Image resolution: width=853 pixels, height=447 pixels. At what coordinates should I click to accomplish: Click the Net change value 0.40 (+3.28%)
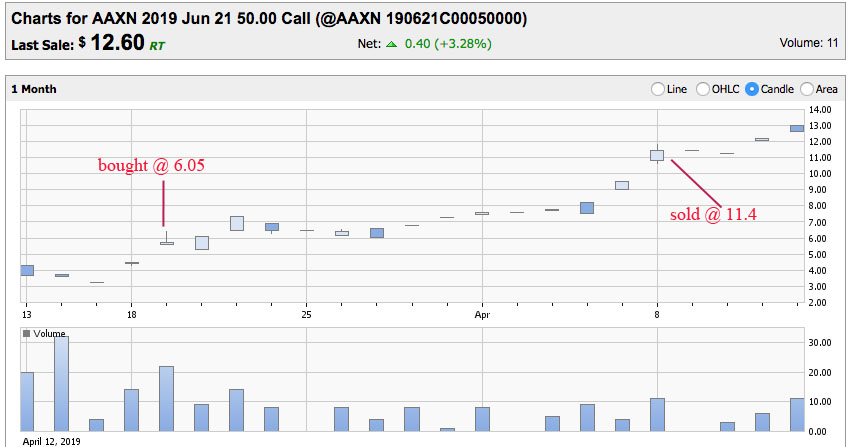[448, 44]
